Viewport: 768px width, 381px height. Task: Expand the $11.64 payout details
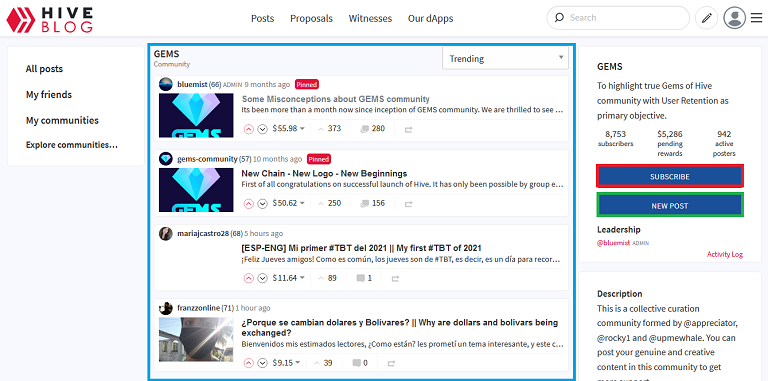tap(288, 278)
